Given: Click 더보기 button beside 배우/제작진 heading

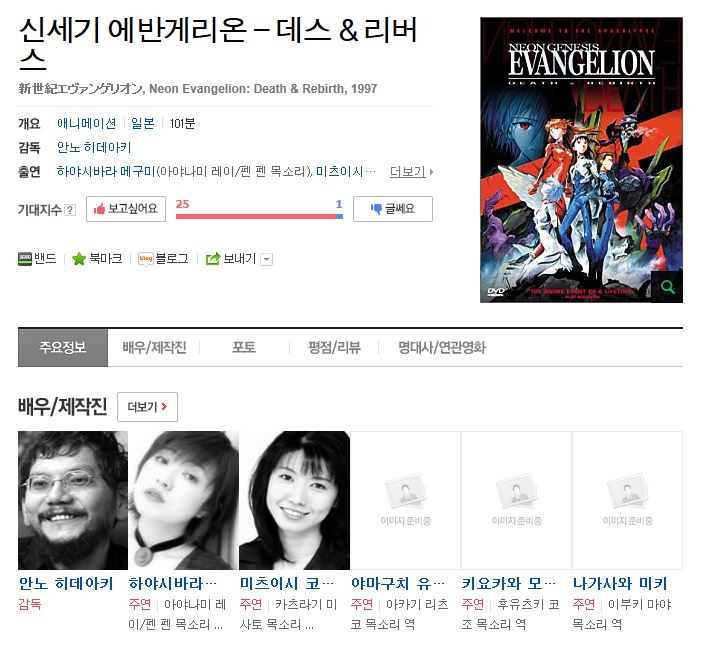Looking at the screenshot, I should (x=147, y=407).
